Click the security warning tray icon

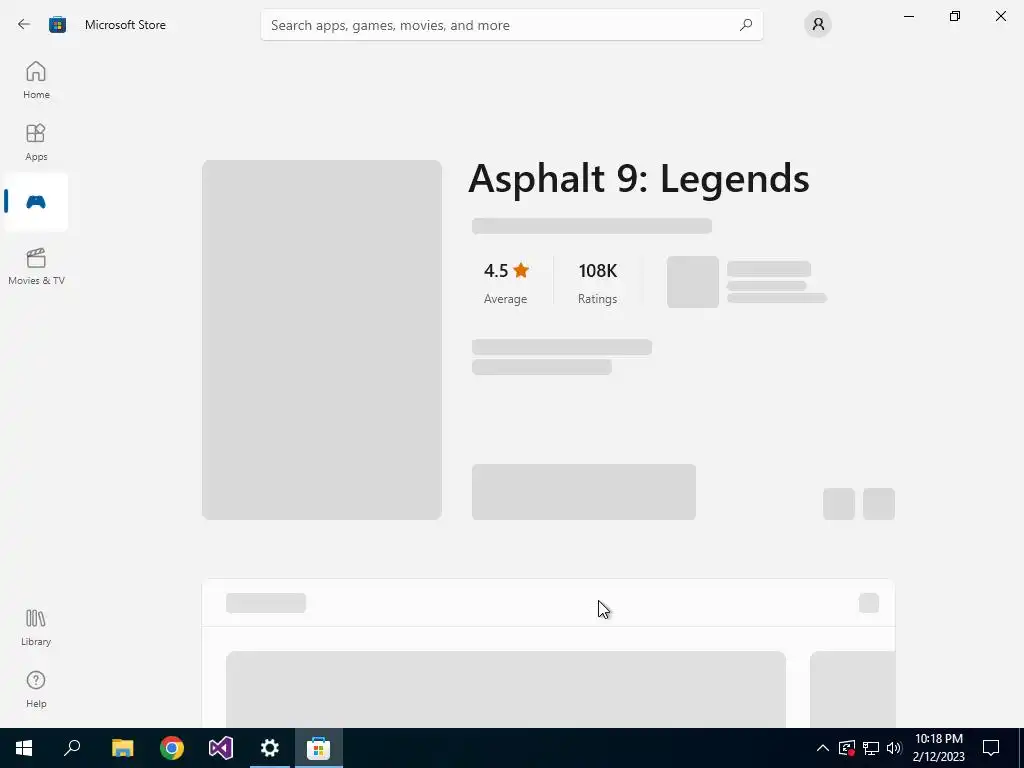tap(846, 748)
